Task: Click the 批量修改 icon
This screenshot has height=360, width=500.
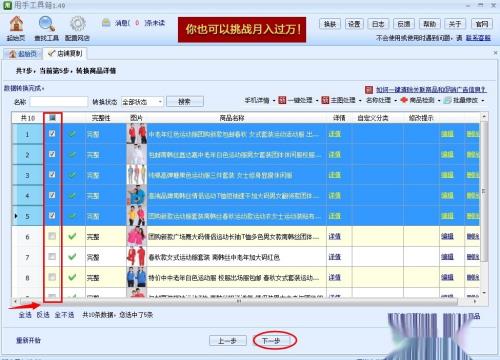Action: 448,100
